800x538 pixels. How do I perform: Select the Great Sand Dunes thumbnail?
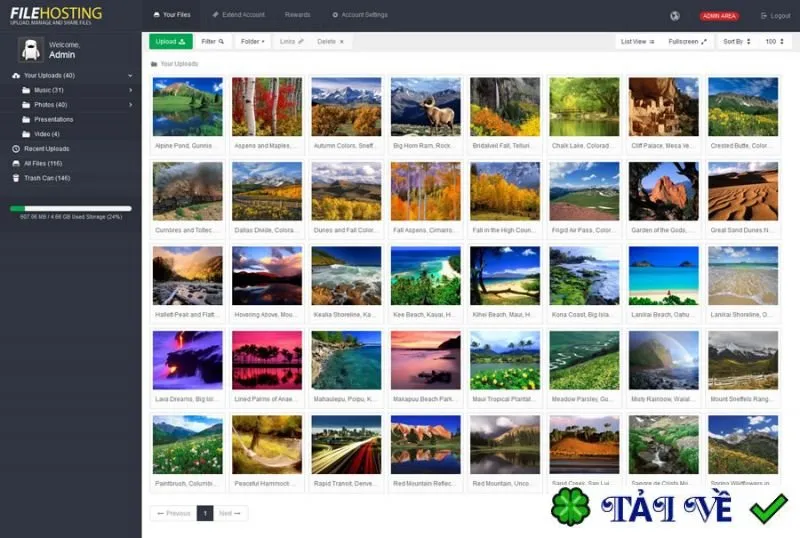743,191
